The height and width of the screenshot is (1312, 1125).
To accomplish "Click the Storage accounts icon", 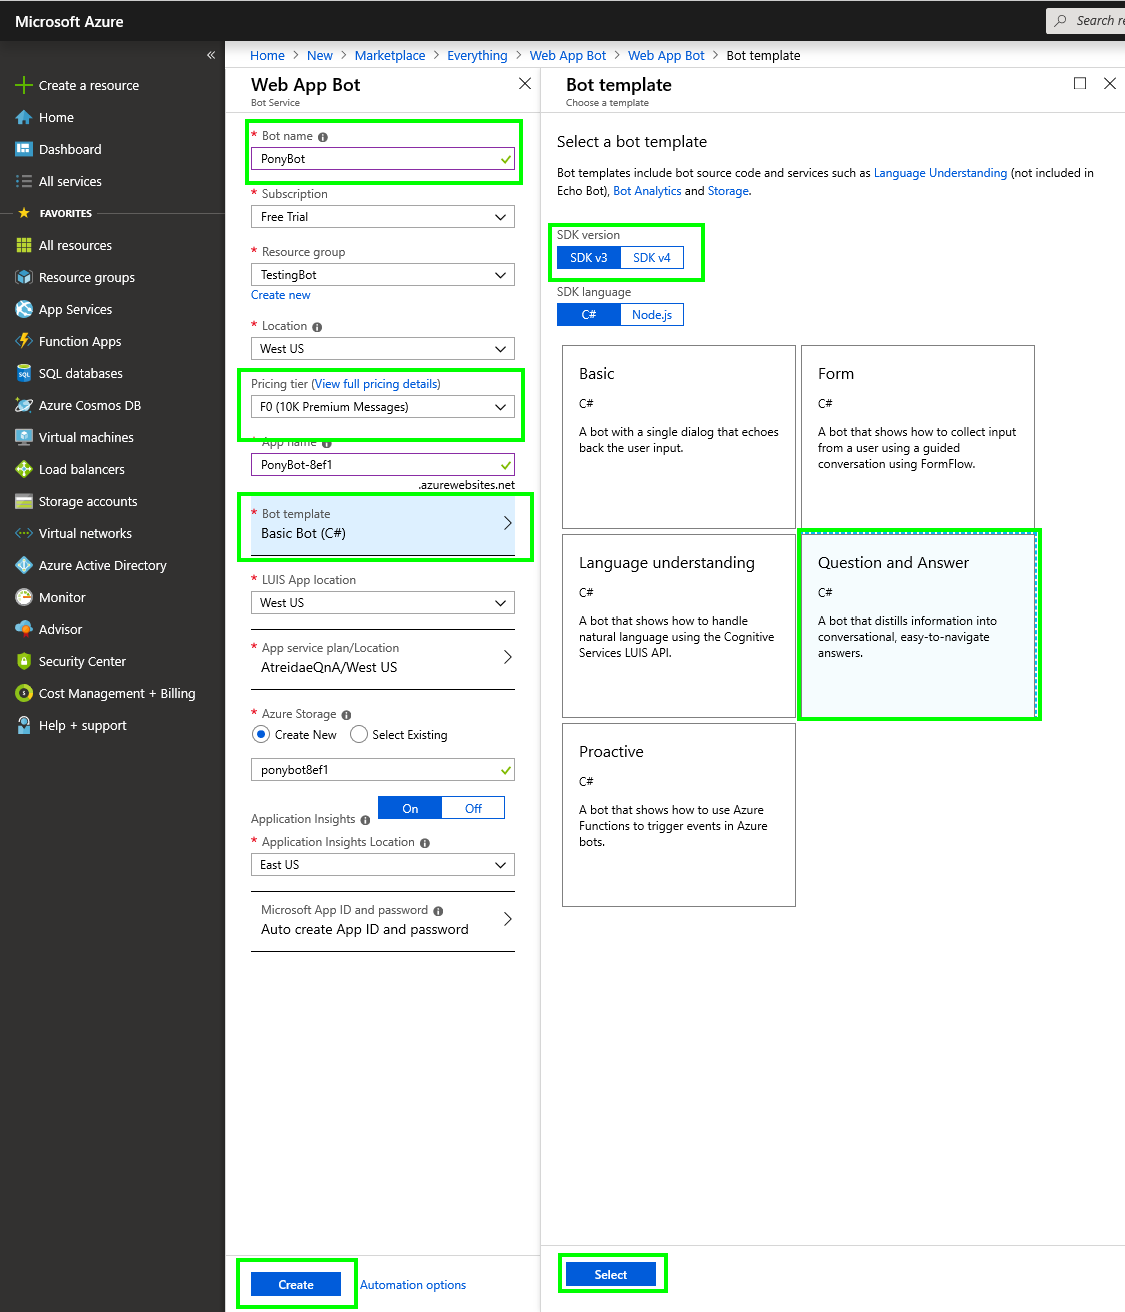I will click(x=24, y=501).
